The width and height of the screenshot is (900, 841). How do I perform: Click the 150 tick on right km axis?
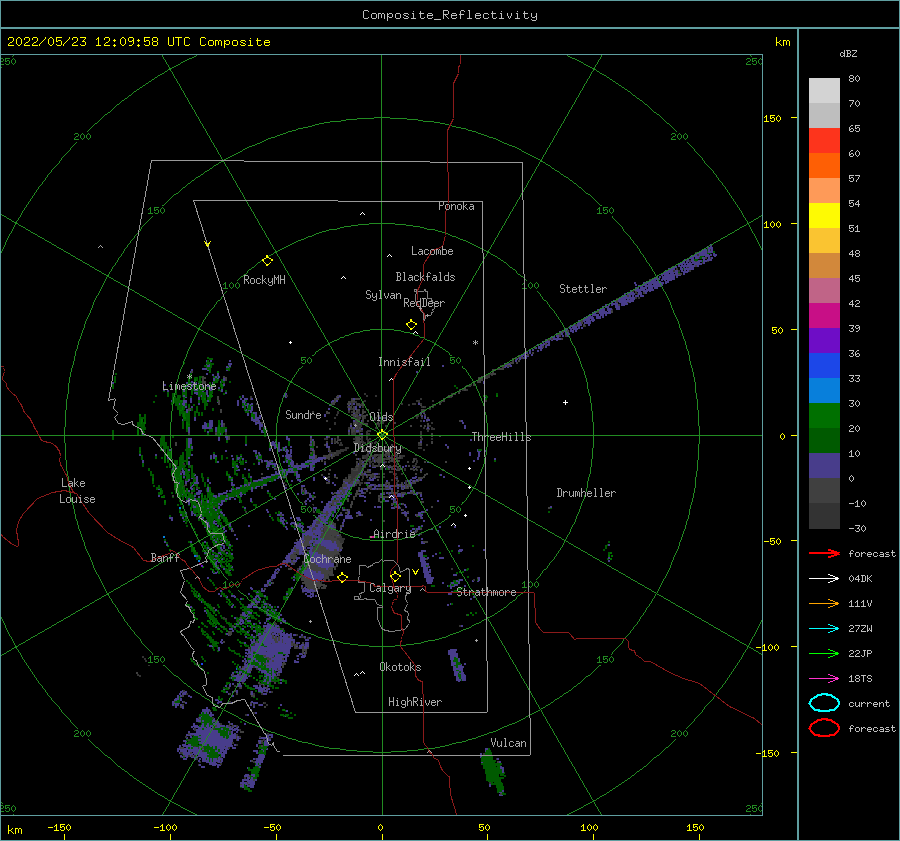point(772,118)
